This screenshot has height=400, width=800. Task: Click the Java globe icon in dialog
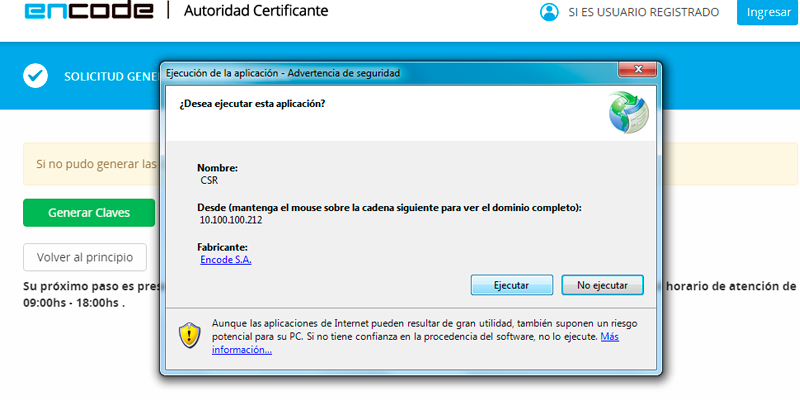point(628,112)
